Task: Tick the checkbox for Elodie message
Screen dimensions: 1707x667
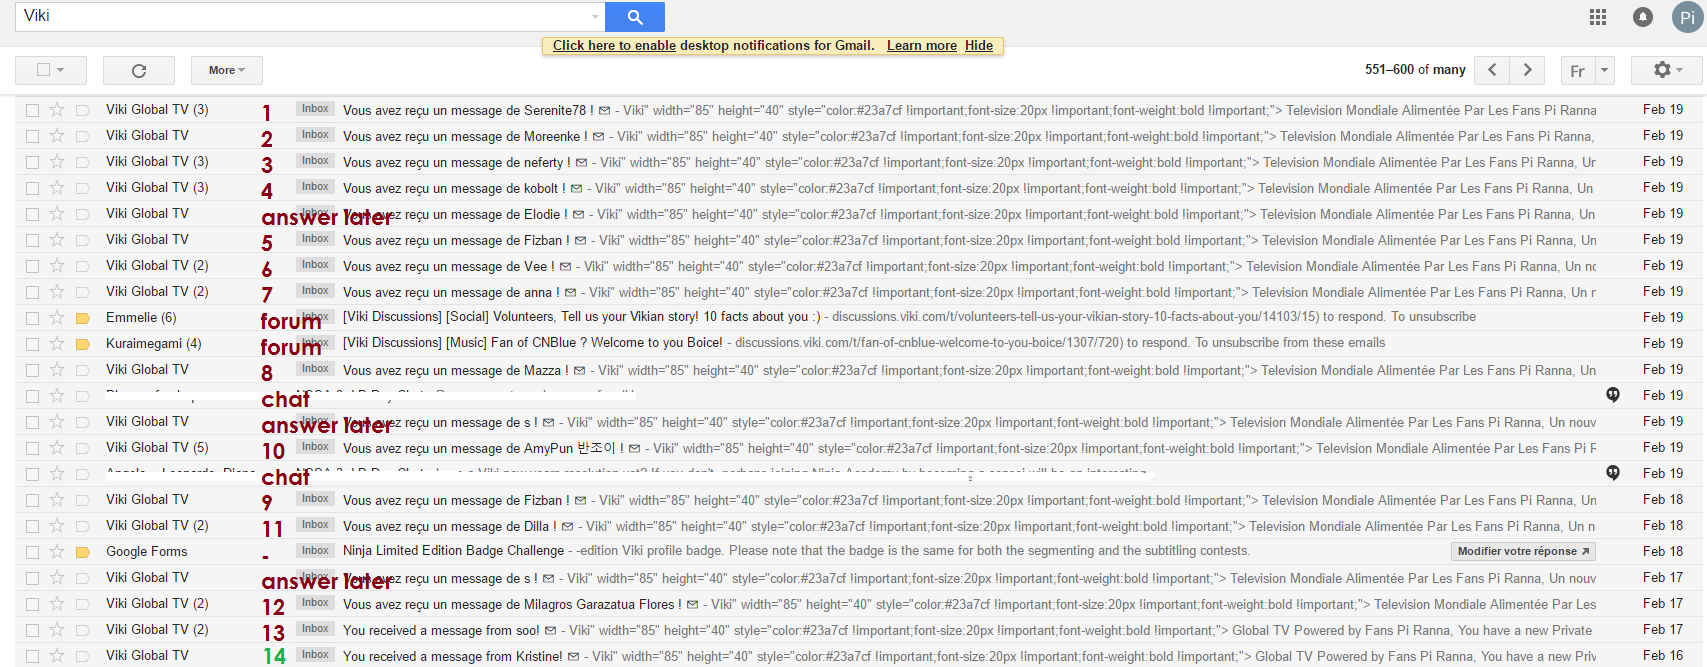Action: pyautogui.click(x=33, y=214)
